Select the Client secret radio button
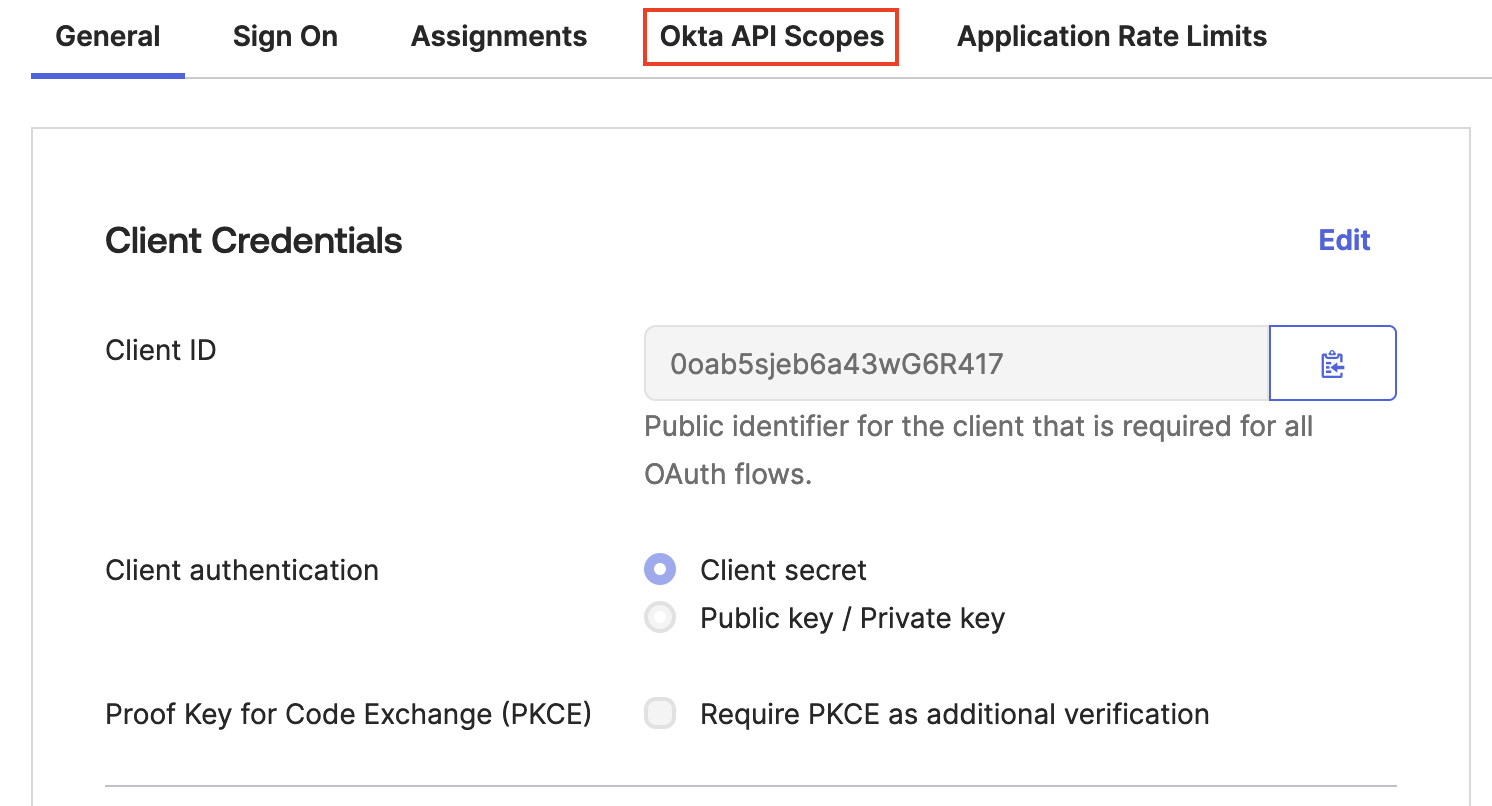The height and width of the screenshot is (806, 1492). pyautogui.click(x=660, y=570)
